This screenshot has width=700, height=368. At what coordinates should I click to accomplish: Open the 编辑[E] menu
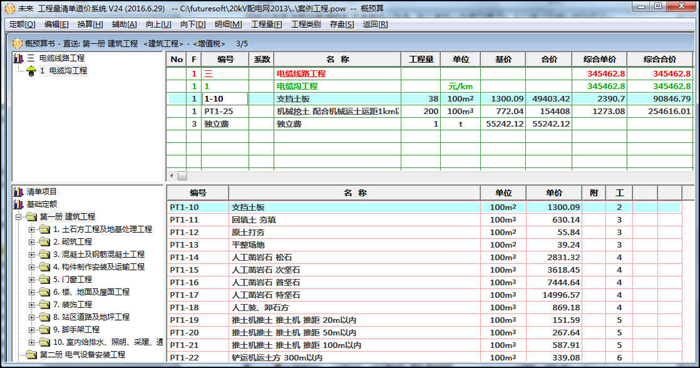tap(56, 24)
